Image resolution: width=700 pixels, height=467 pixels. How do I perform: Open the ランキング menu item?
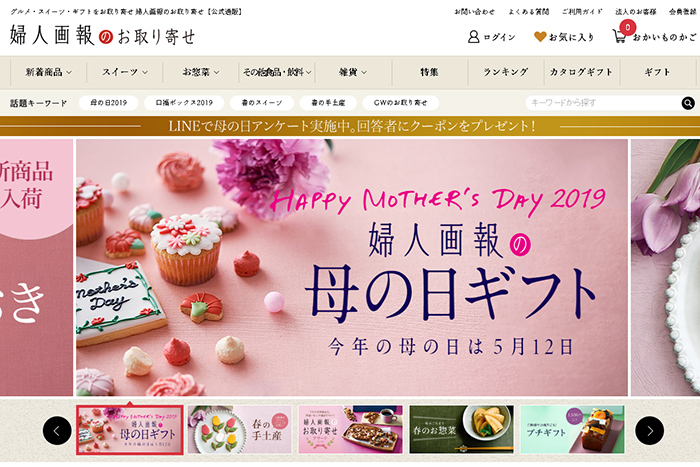(x=506, y=72)
